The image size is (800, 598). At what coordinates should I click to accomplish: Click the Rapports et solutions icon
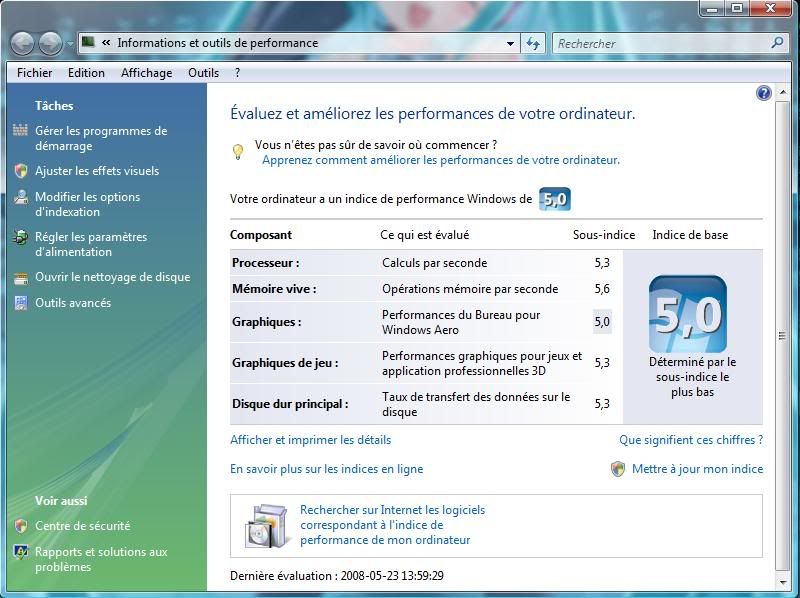coord(21,552)
